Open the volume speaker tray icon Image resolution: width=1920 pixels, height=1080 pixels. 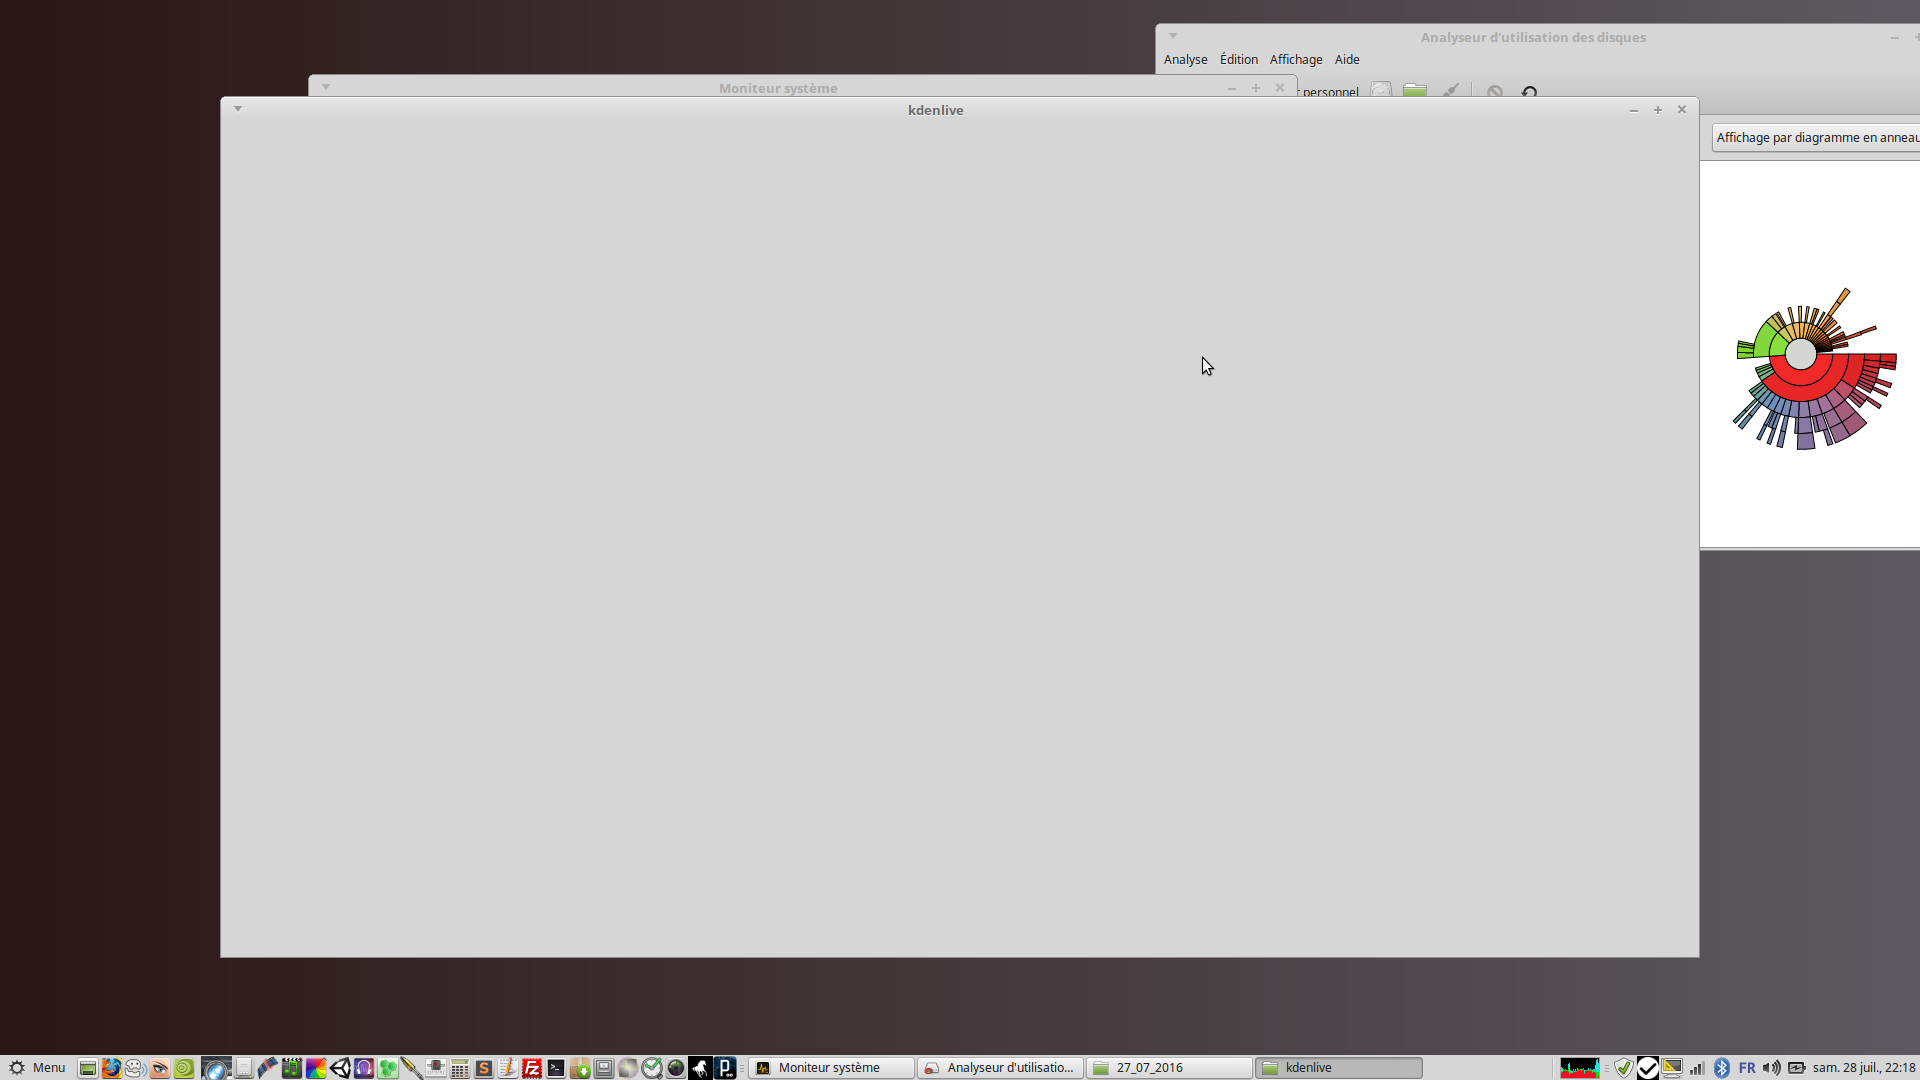[1771, 1068]
